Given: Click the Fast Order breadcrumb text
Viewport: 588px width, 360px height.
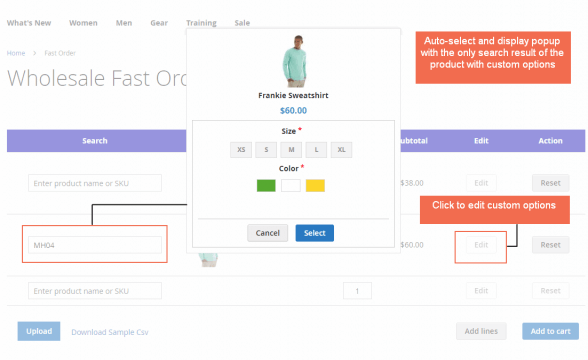Looking at the screenshot, I should pos(60,53).
